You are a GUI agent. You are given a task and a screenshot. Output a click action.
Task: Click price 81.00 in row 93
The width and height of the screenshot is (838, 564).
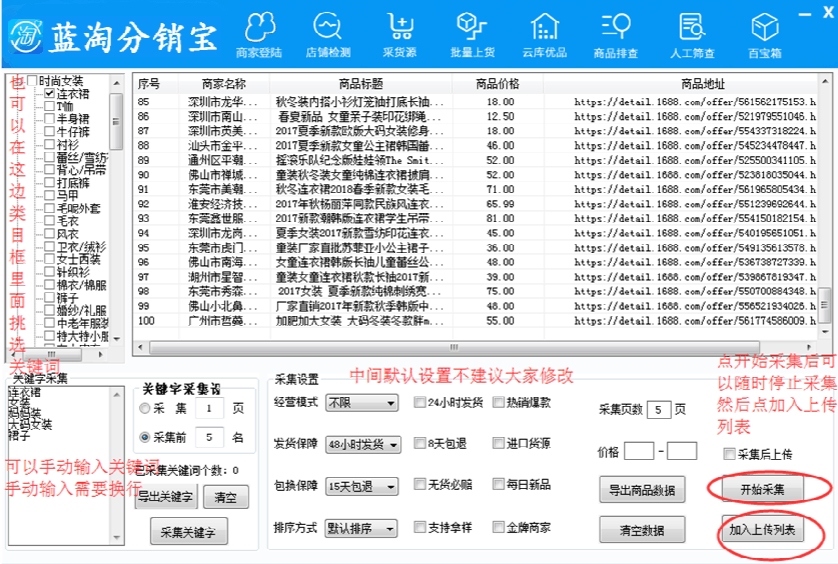500,219
